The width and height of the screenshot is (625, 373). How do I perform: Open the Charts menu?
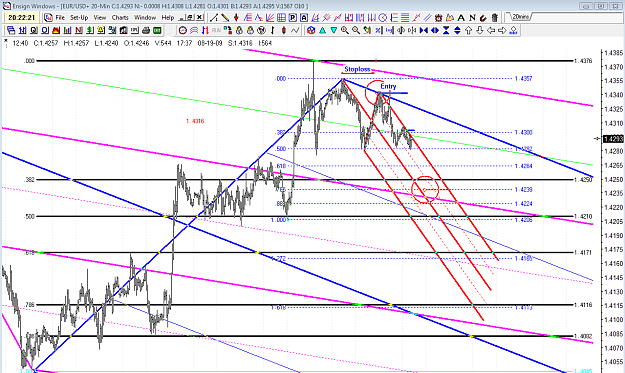click(x=120, y=18)
